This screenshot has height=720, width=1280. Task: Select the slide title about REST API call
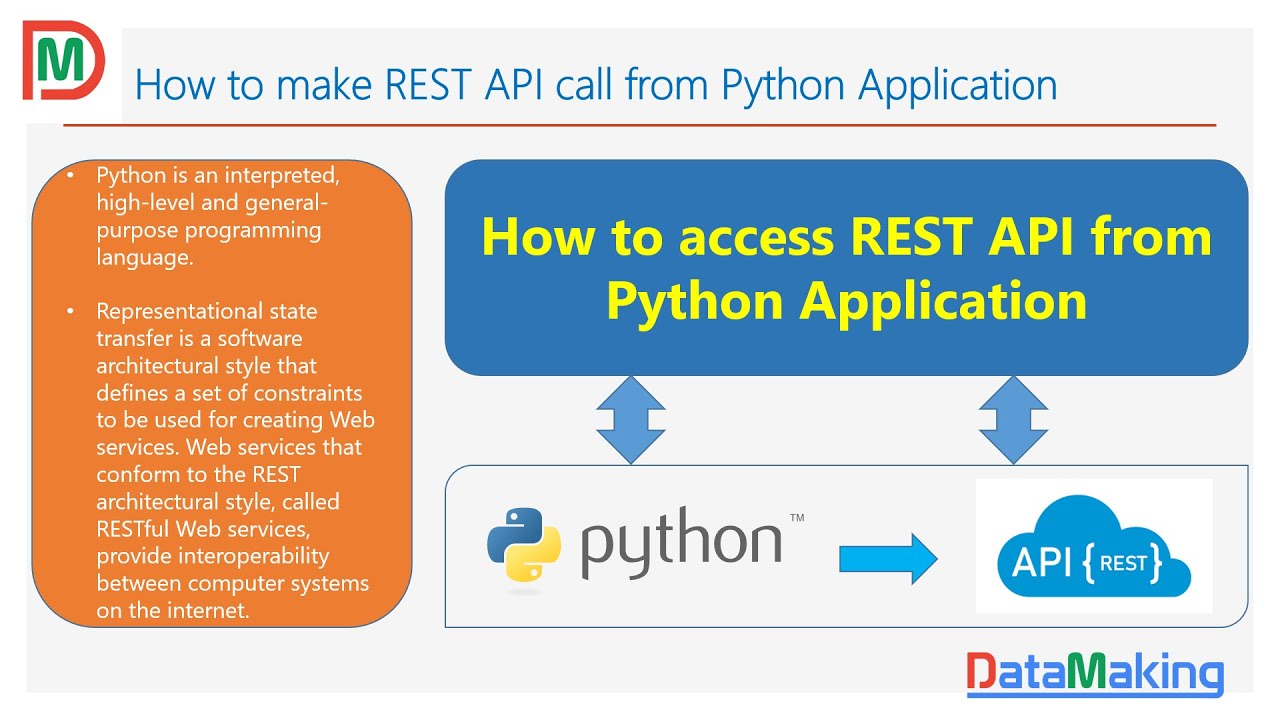click(596, 84)
